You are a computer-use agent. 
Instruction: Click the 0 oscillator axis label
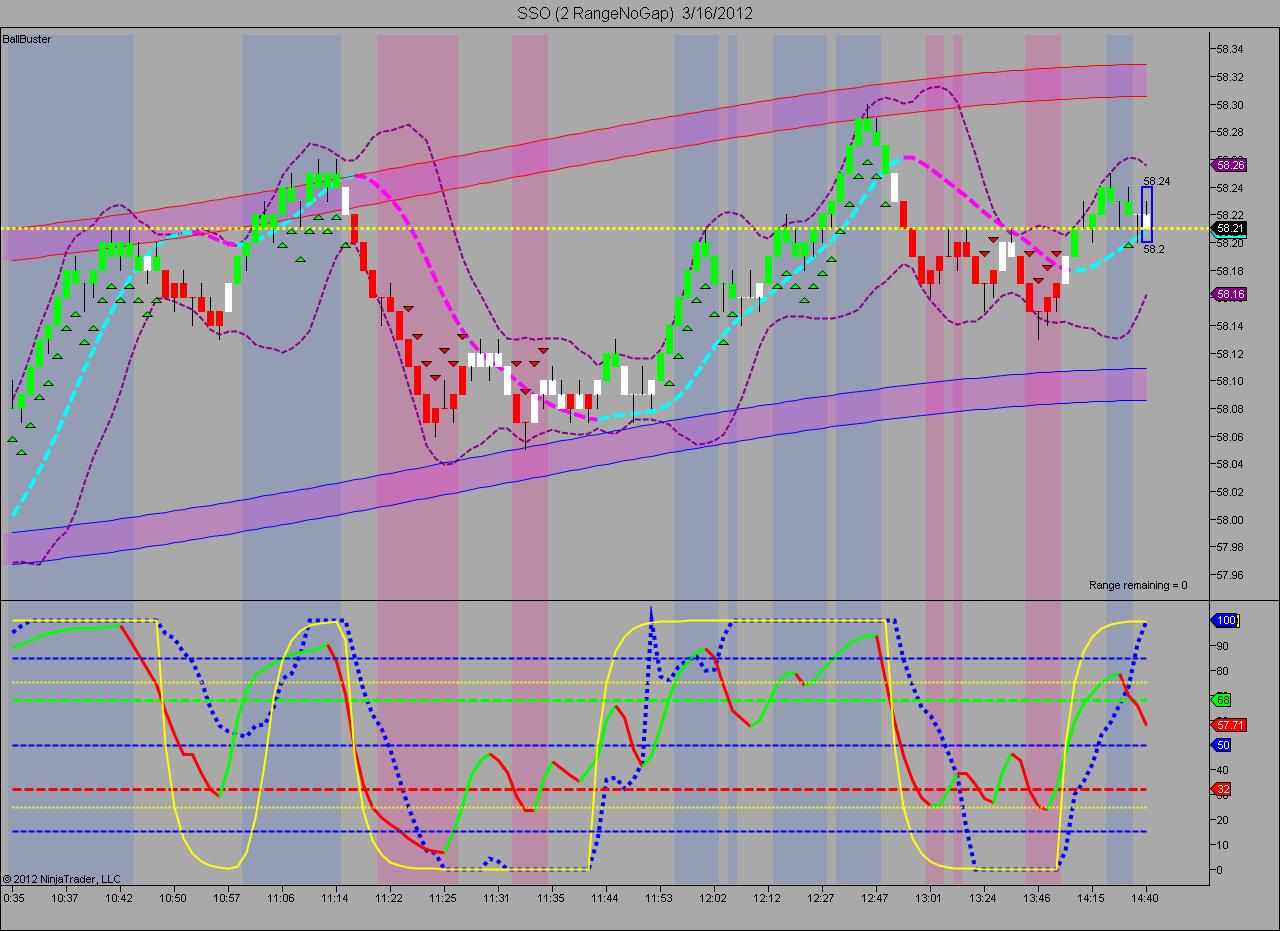point(1219,870)
